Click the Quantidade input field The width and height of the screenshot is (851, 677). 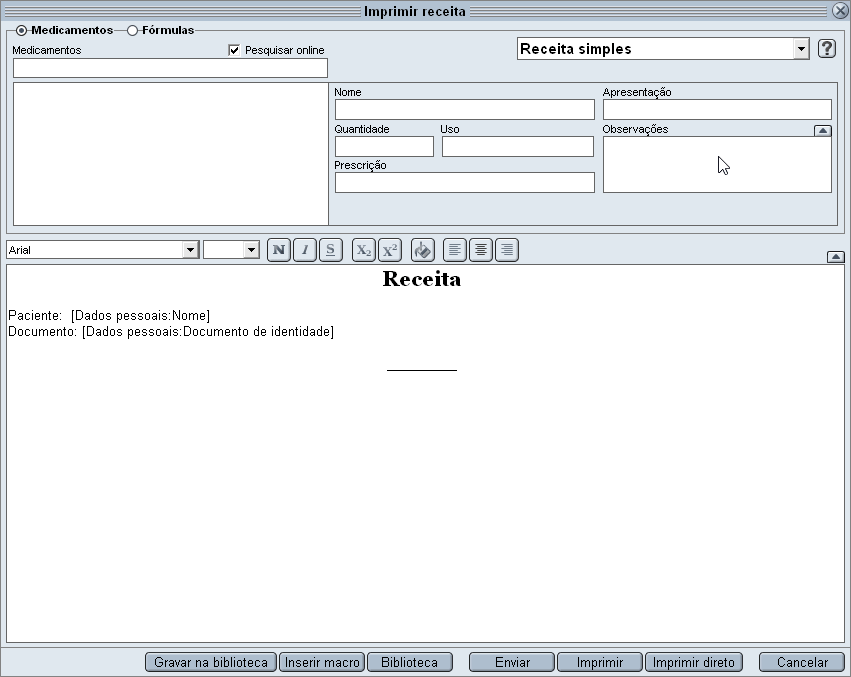384,147
